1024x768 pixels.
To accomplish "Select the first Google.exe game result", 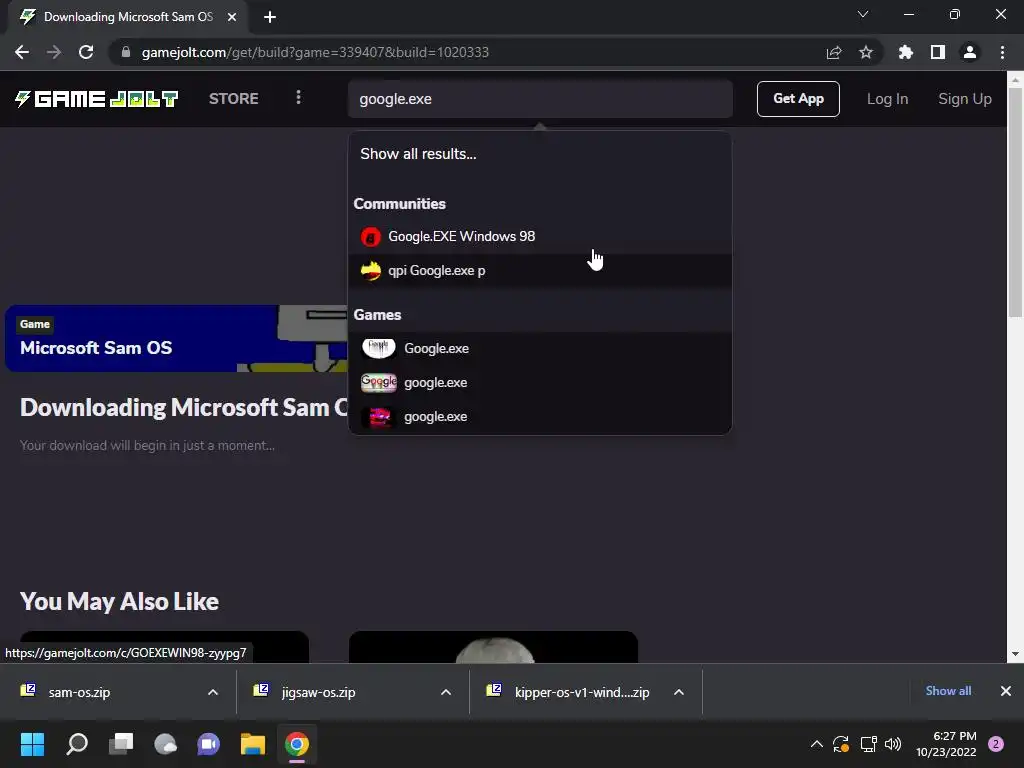I will tap(539, 348).
